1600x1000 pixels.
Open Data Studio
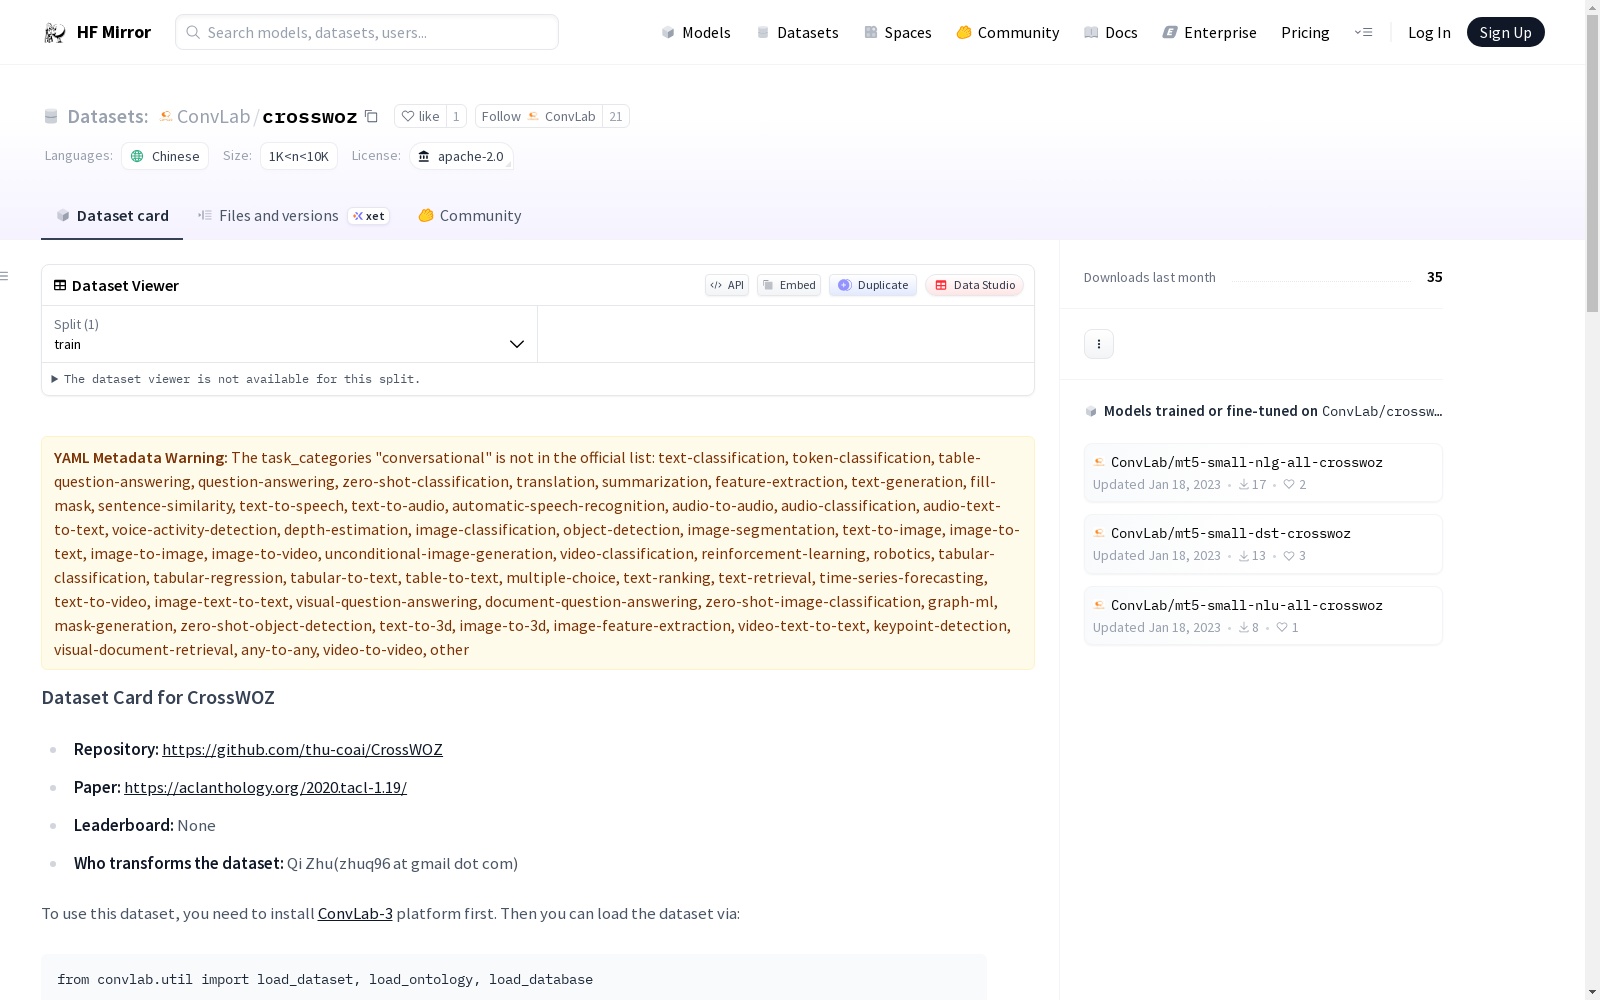point(974,285)
